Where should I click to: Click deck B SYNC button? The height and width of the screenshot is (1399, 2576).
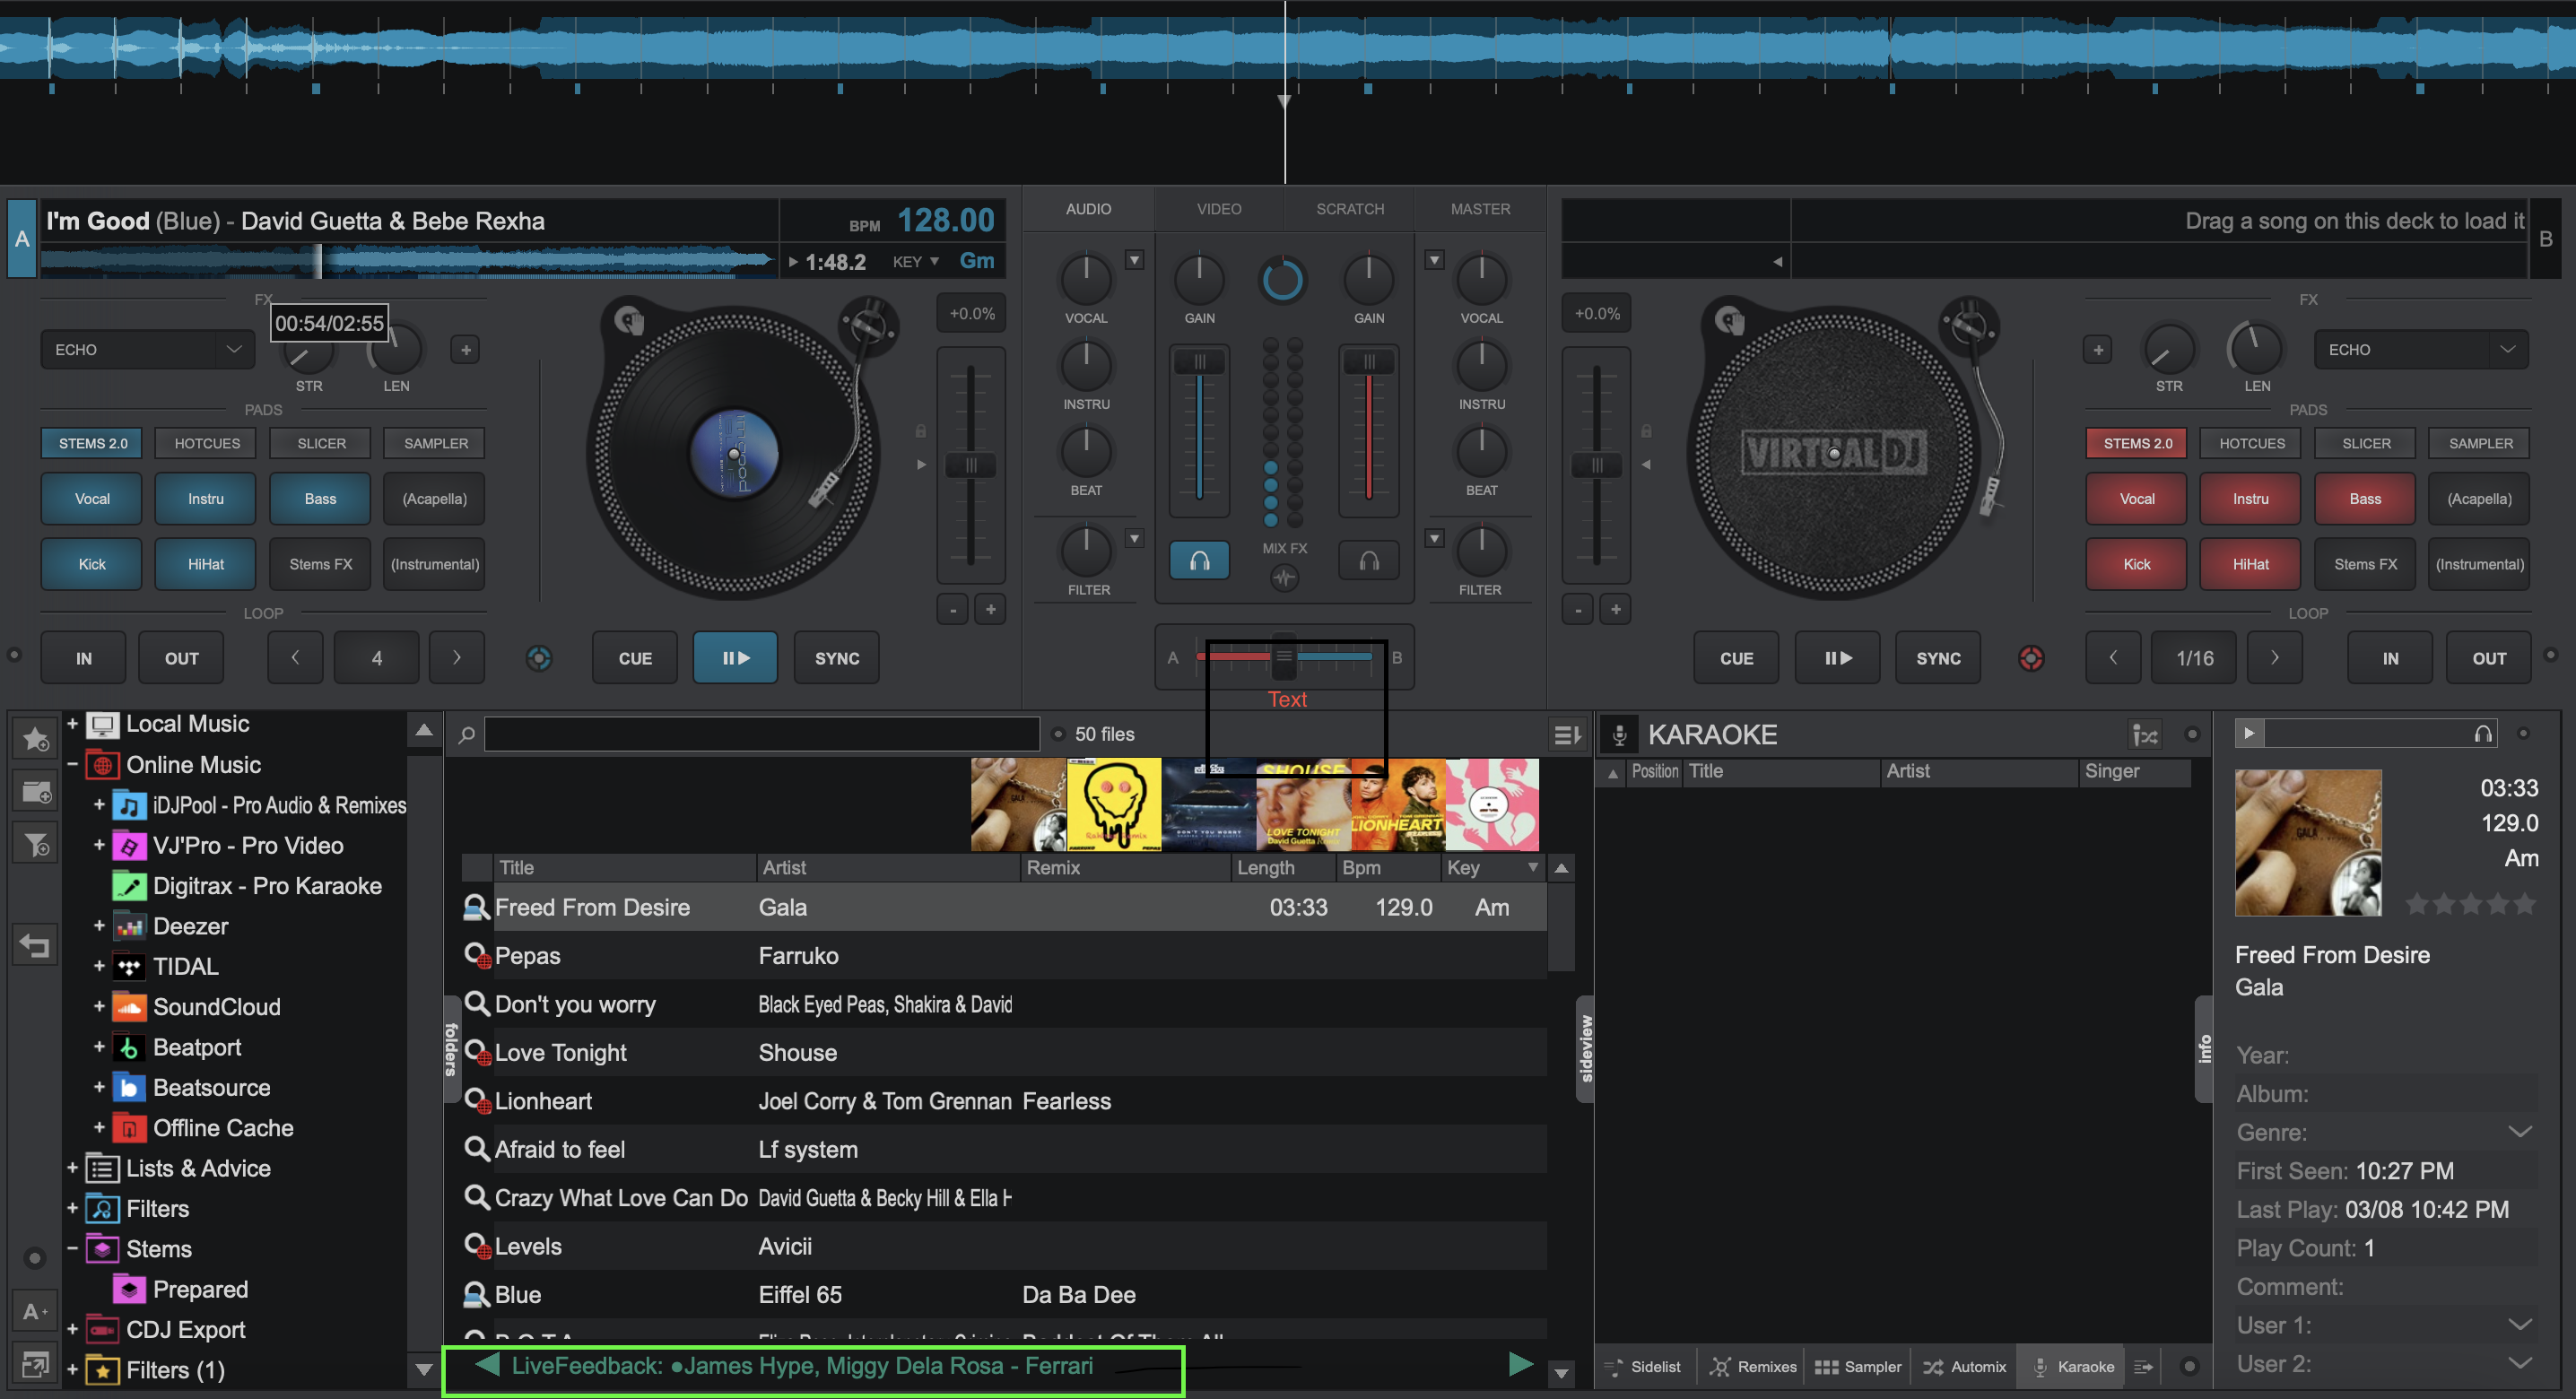pos(1938,658)
